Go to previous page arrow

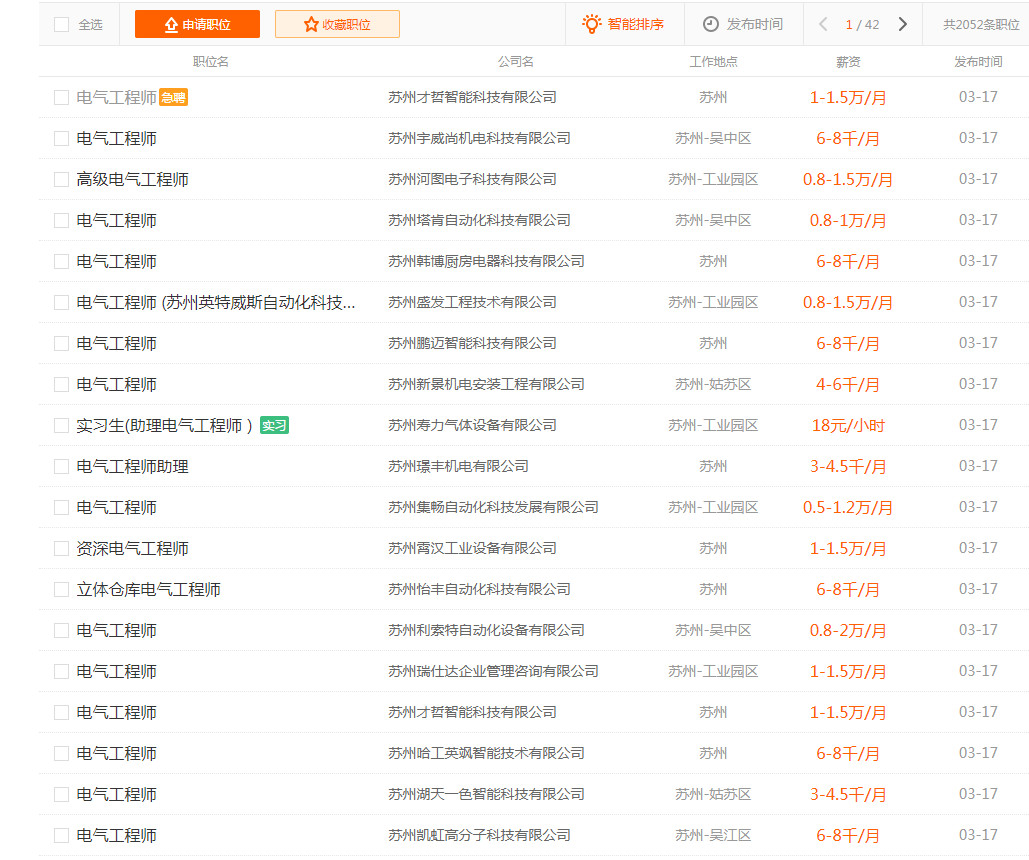(823, 24)
